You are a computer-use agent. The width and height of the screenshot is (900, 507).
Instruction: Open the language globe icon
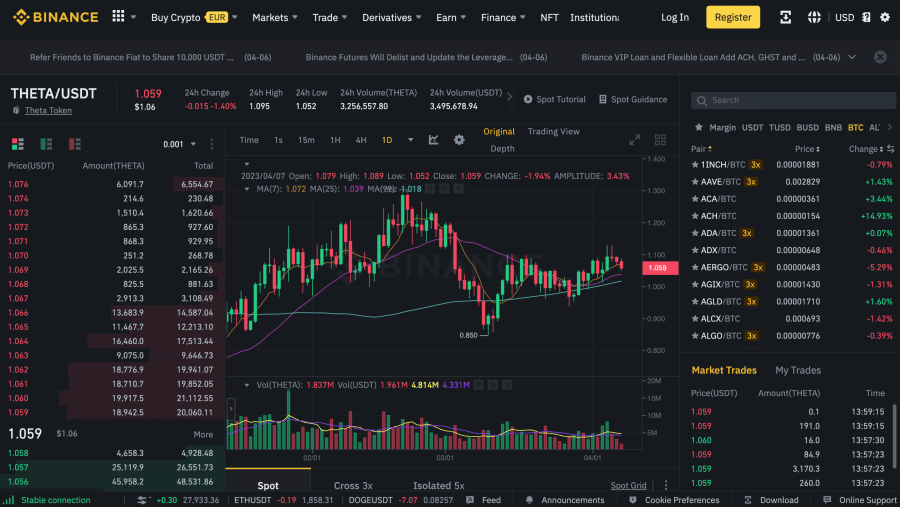click(x=814, y=17)
